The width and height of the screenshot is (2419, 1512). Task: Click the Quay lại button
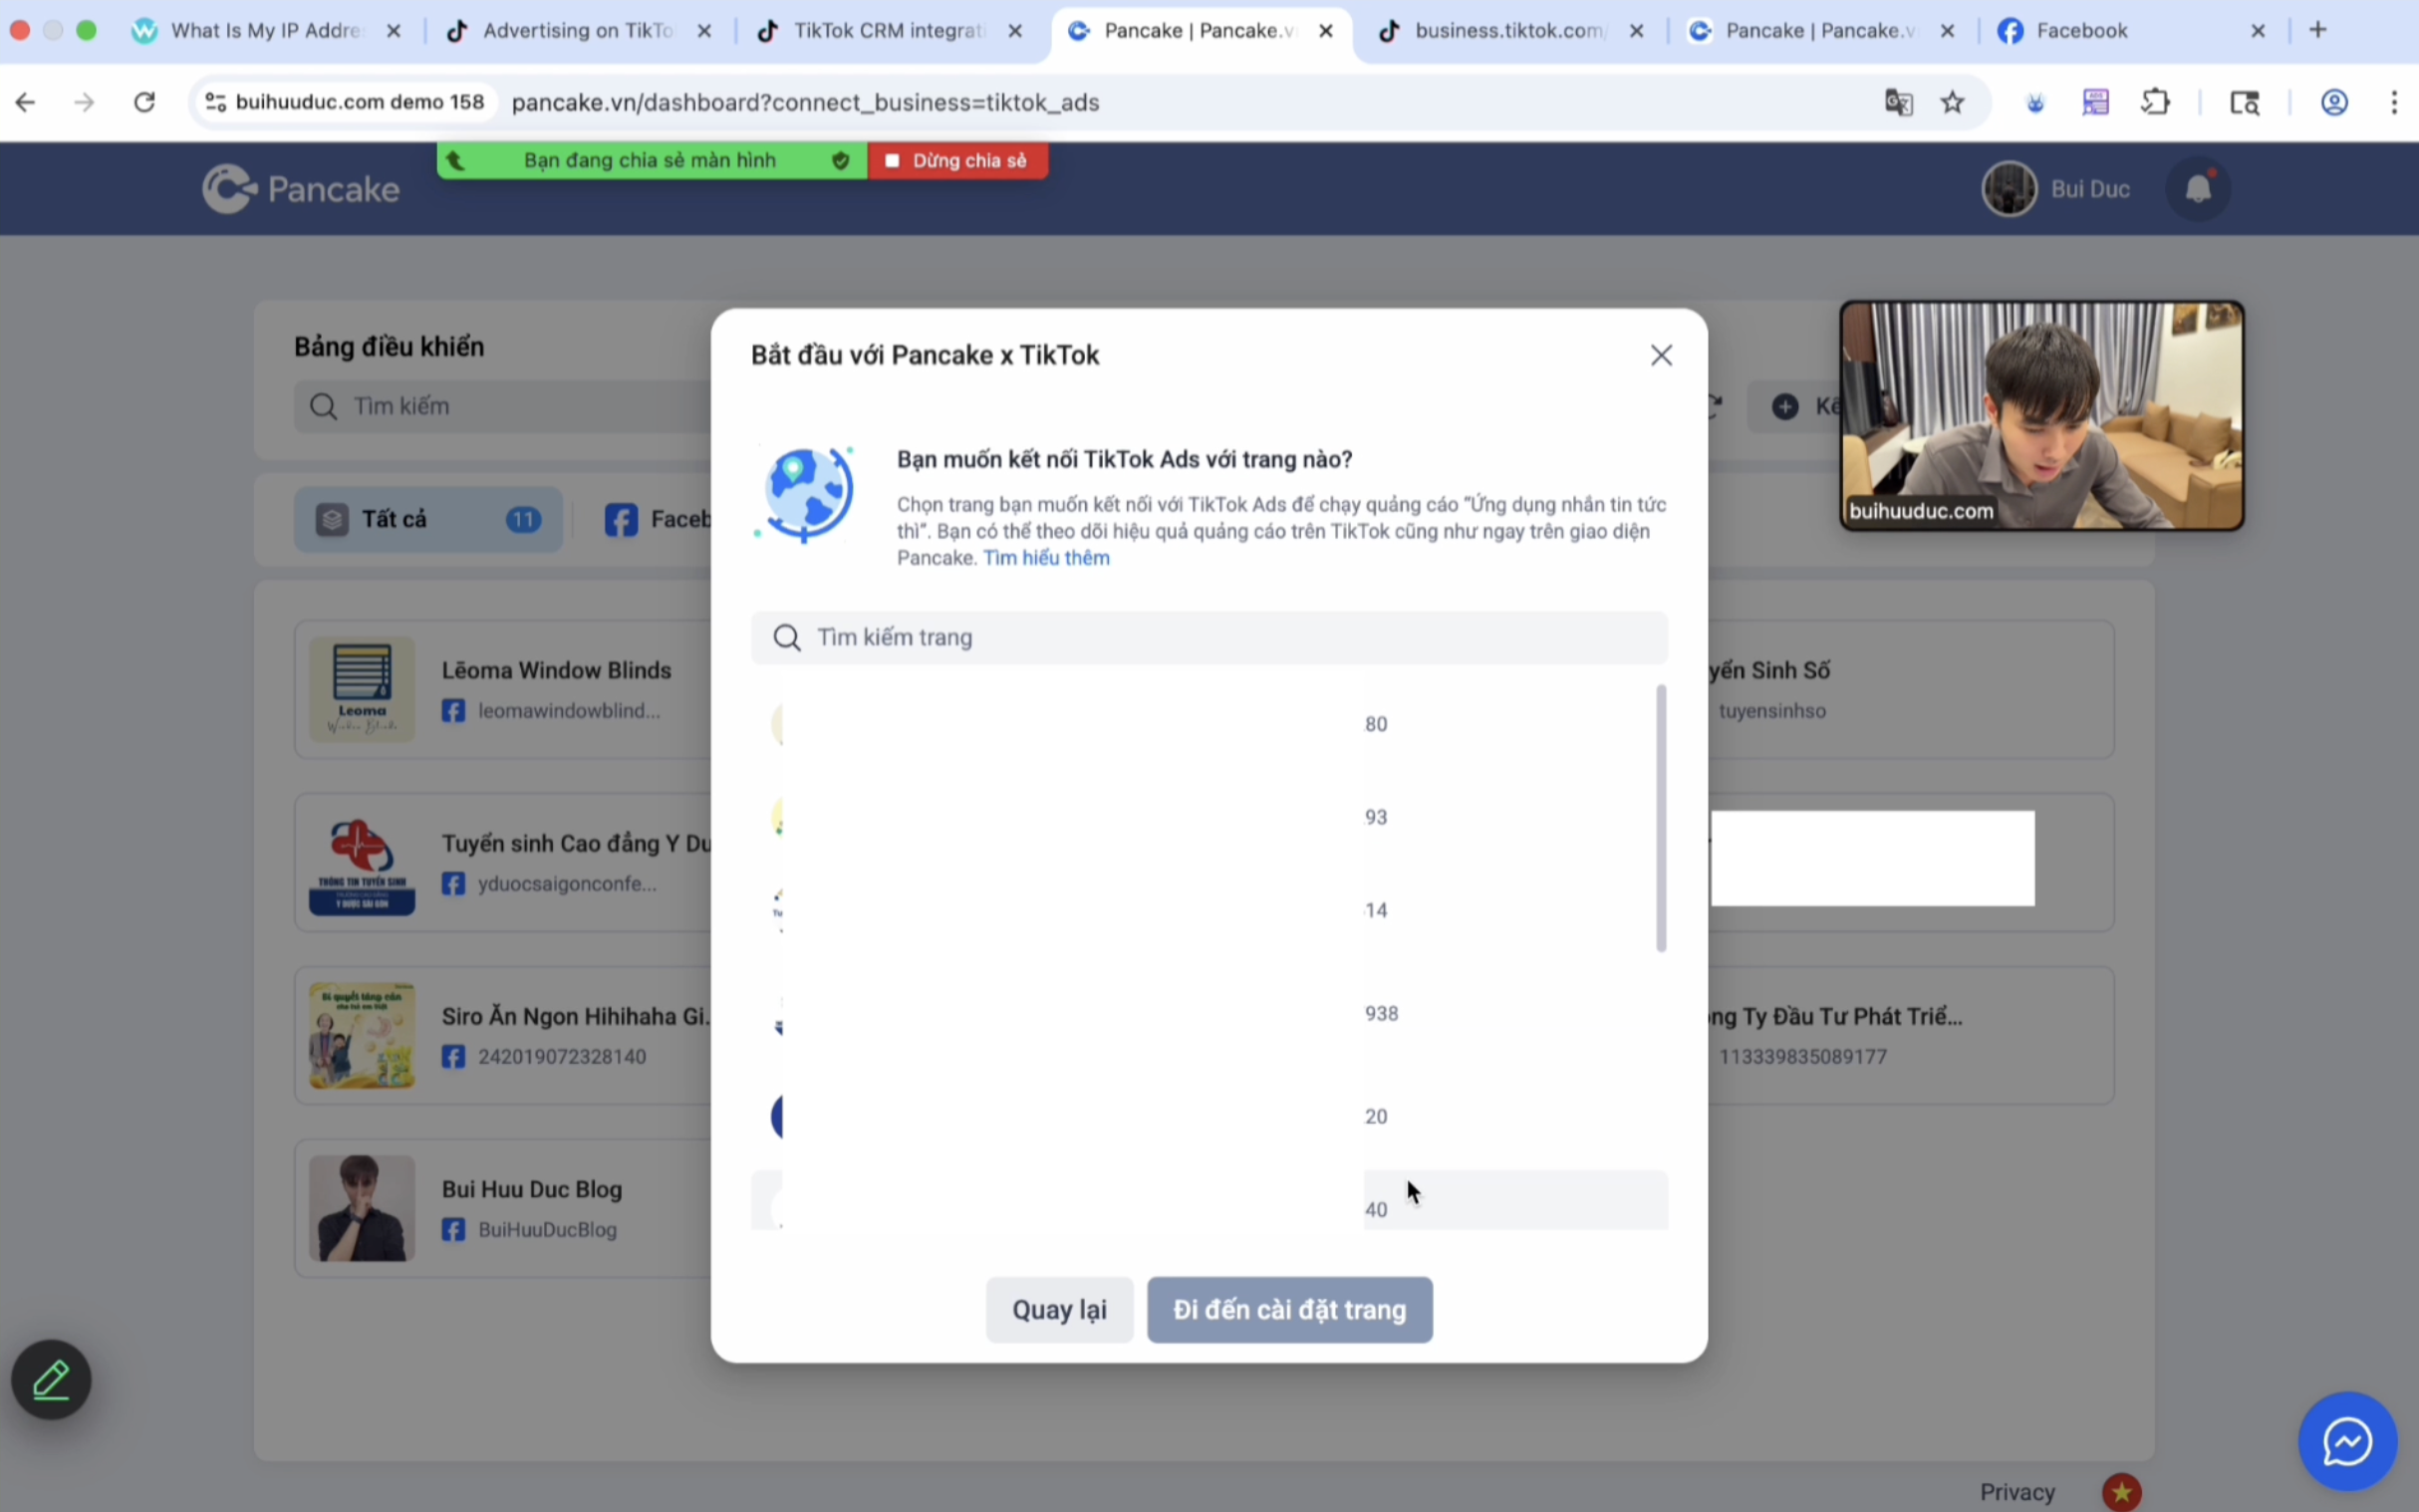[x=1059, y=1309]
